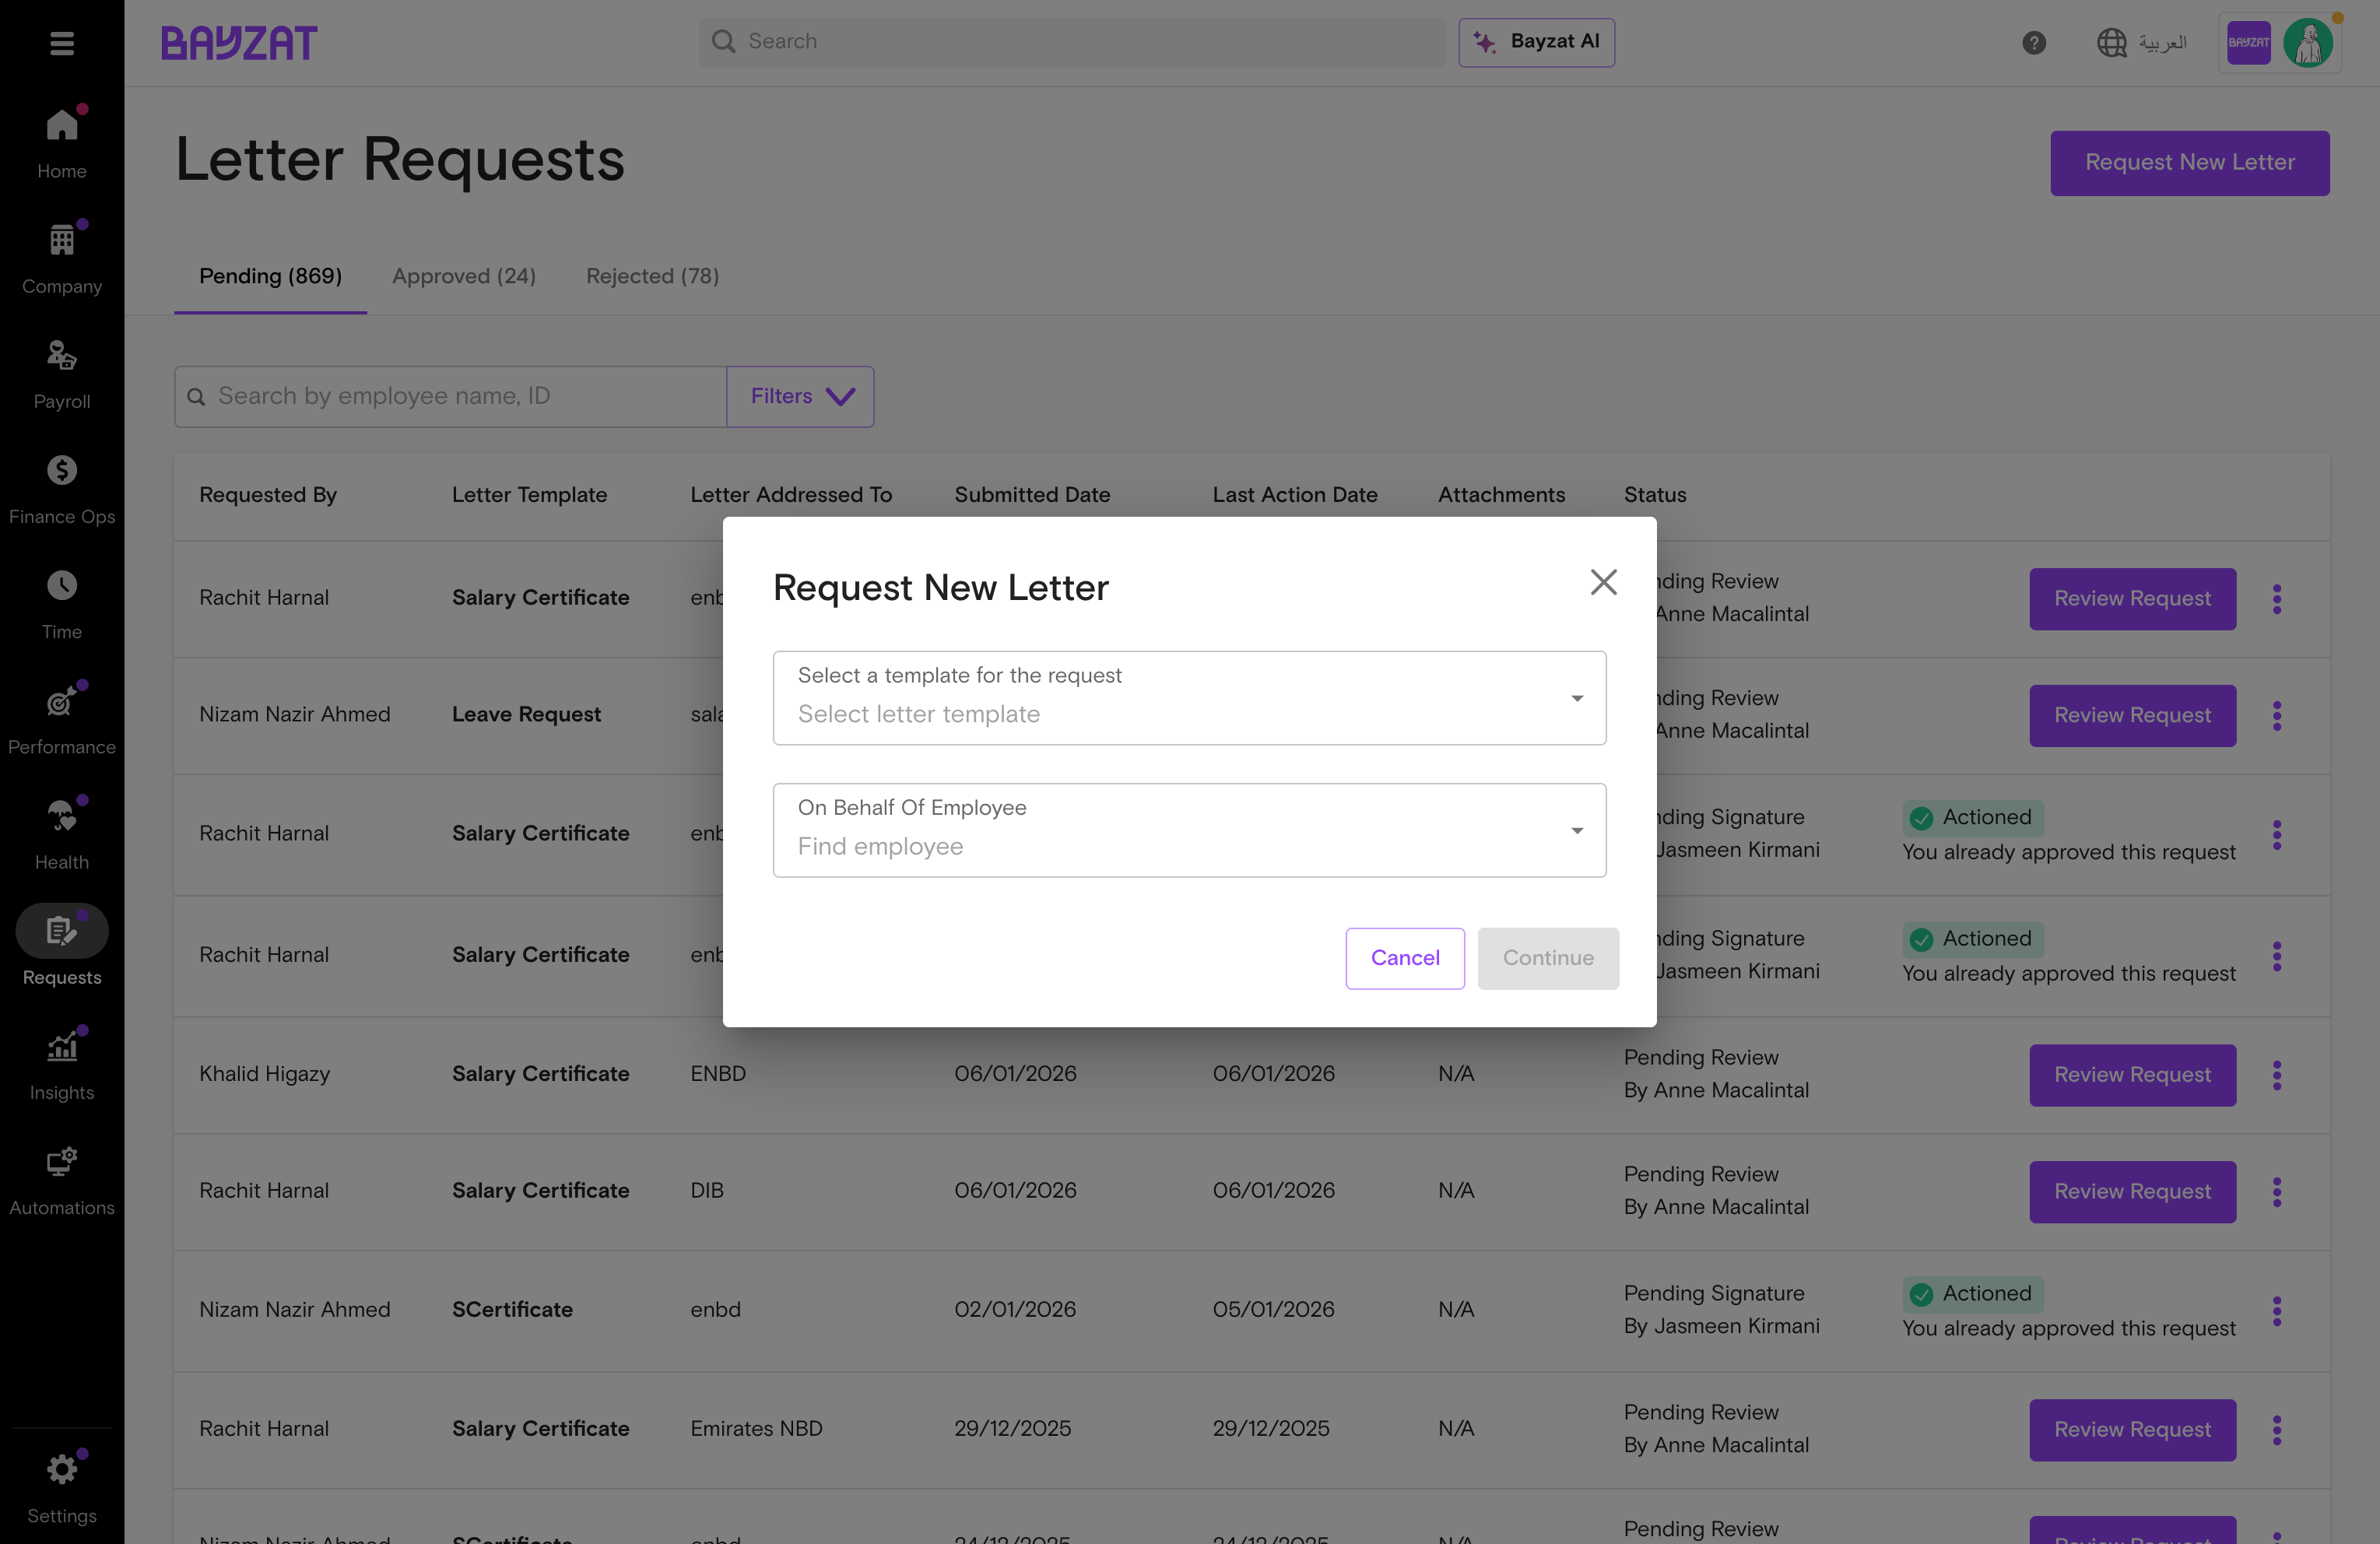The width and height of the screenshot is (2380, 1544).
Task: Open Company section in sidebar
Action: pos(62,259)
